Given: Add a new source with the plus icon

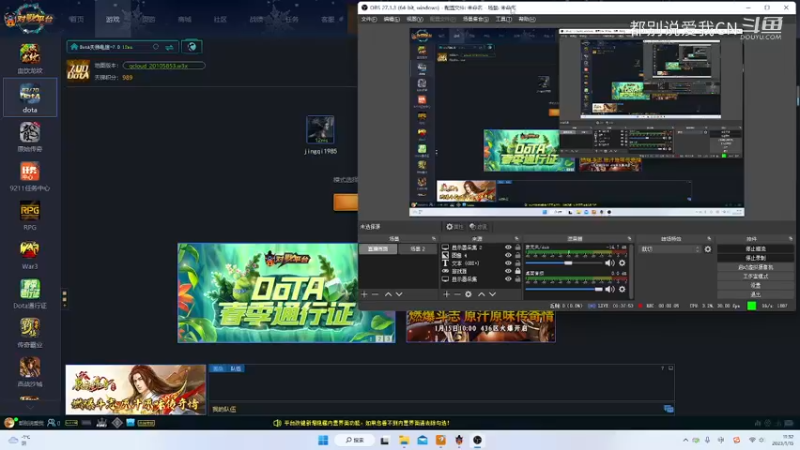Looking at the screenshot, I should (446, 294).
